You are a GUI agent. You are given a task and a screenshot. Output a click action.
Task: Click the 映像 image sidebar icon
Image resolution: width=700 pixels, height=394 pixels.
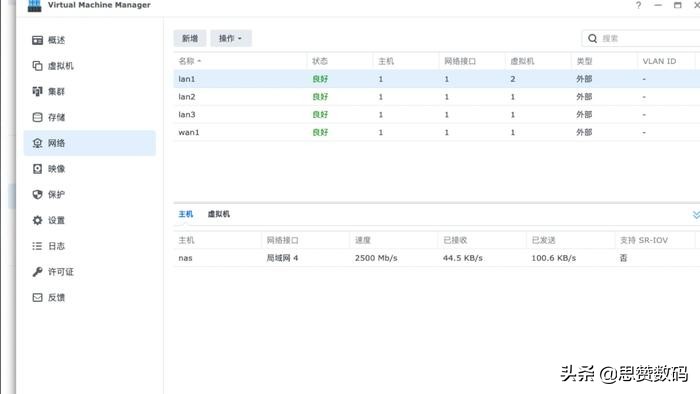click(38, 169)
